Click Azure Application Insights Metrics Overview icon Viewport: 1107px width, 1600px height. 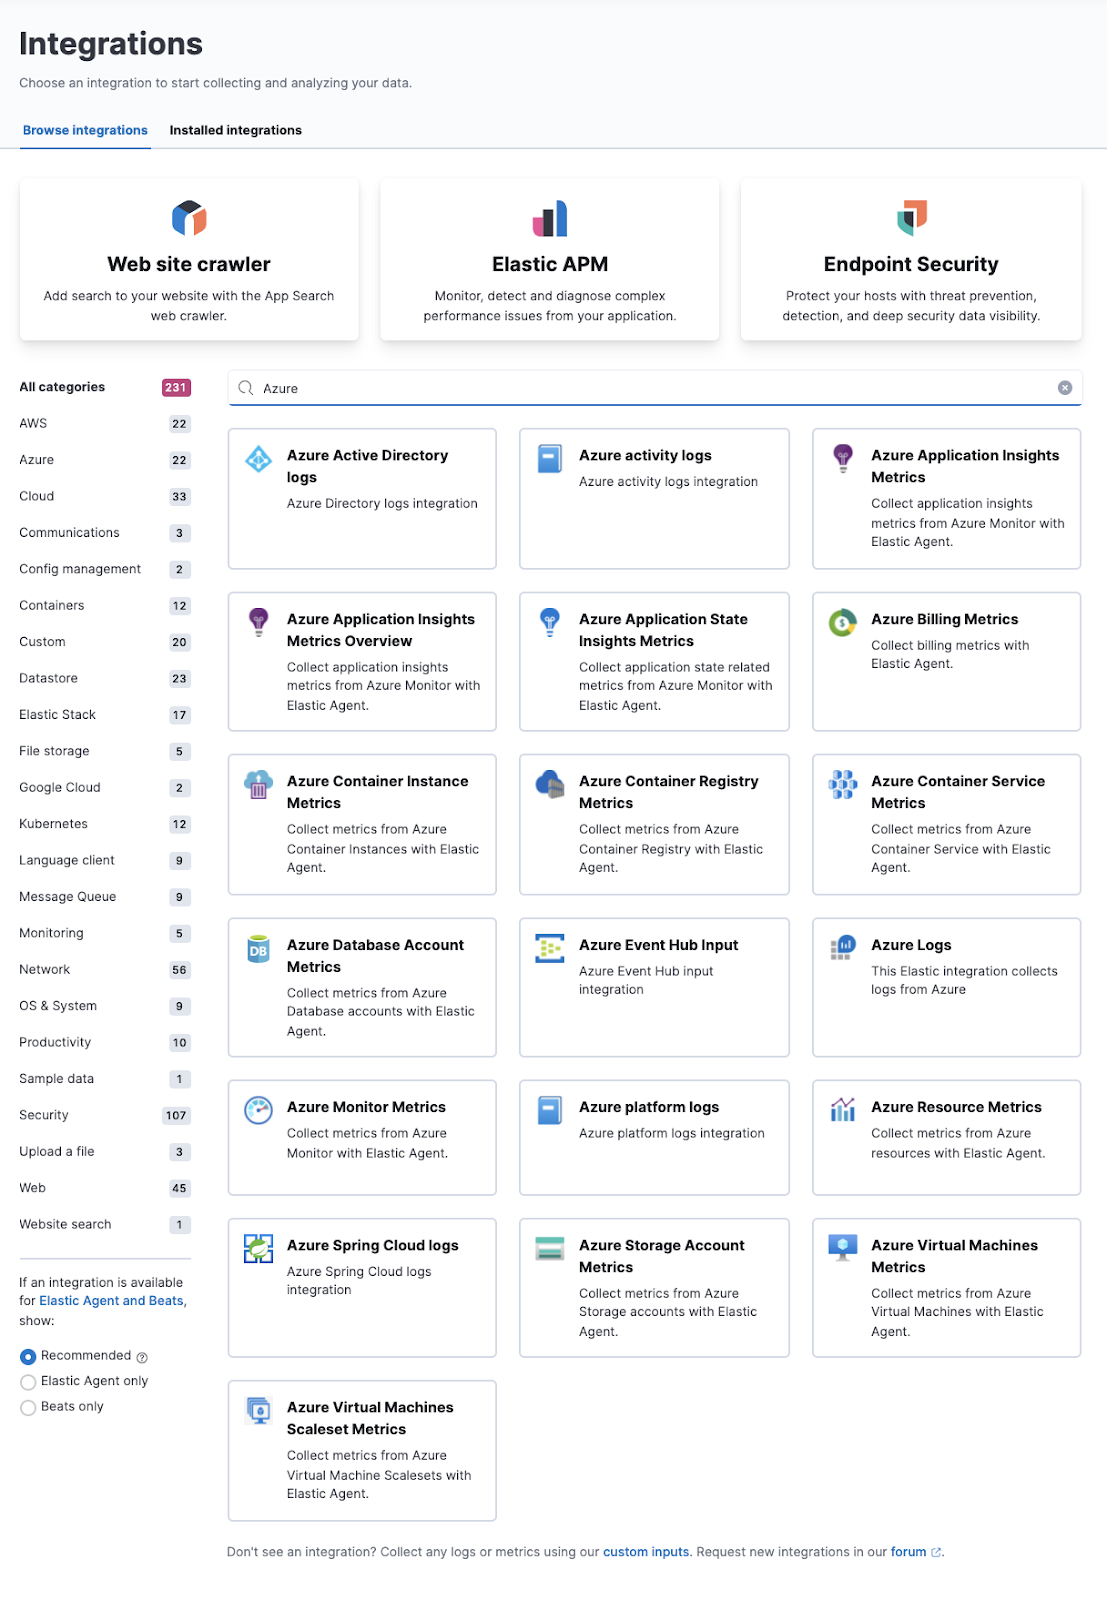259,622
